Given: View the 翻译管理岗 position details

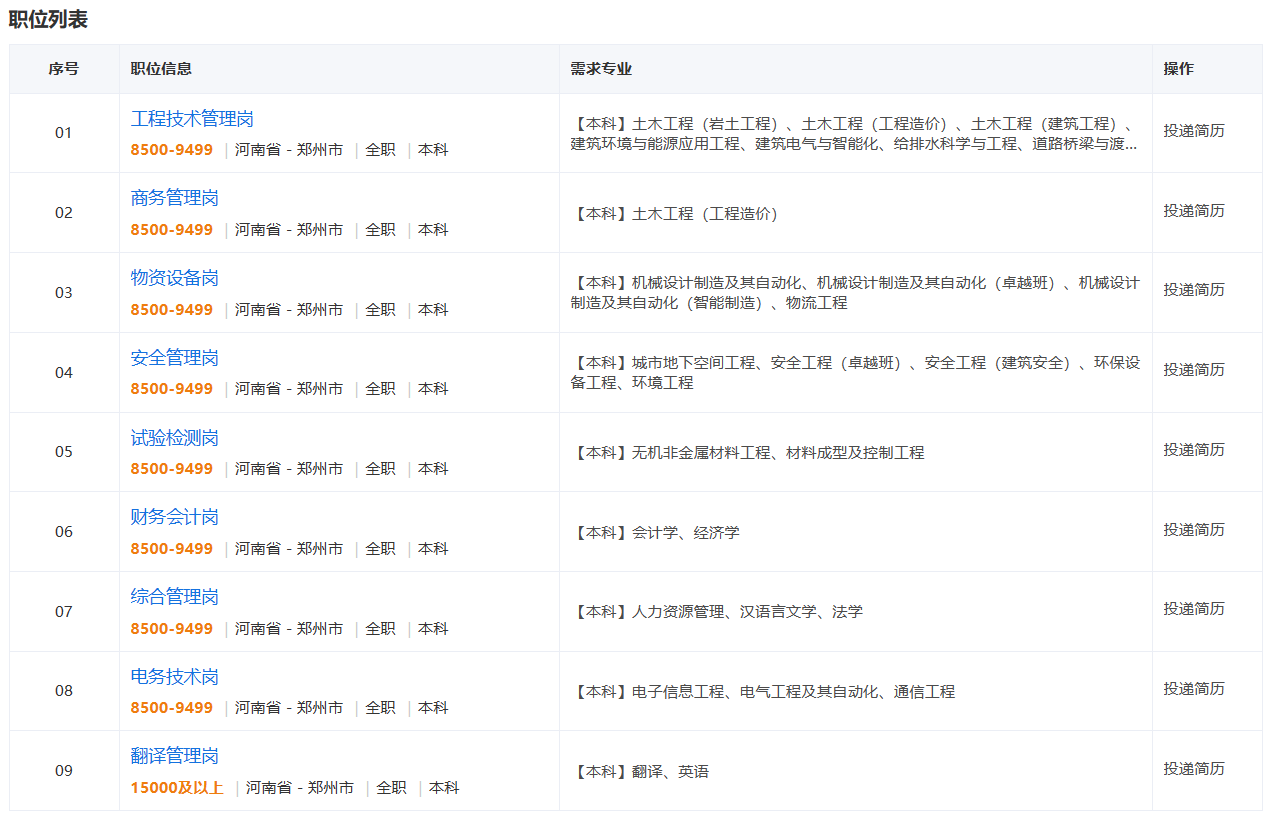Looking at the screenshot, I should coord(174,756).
